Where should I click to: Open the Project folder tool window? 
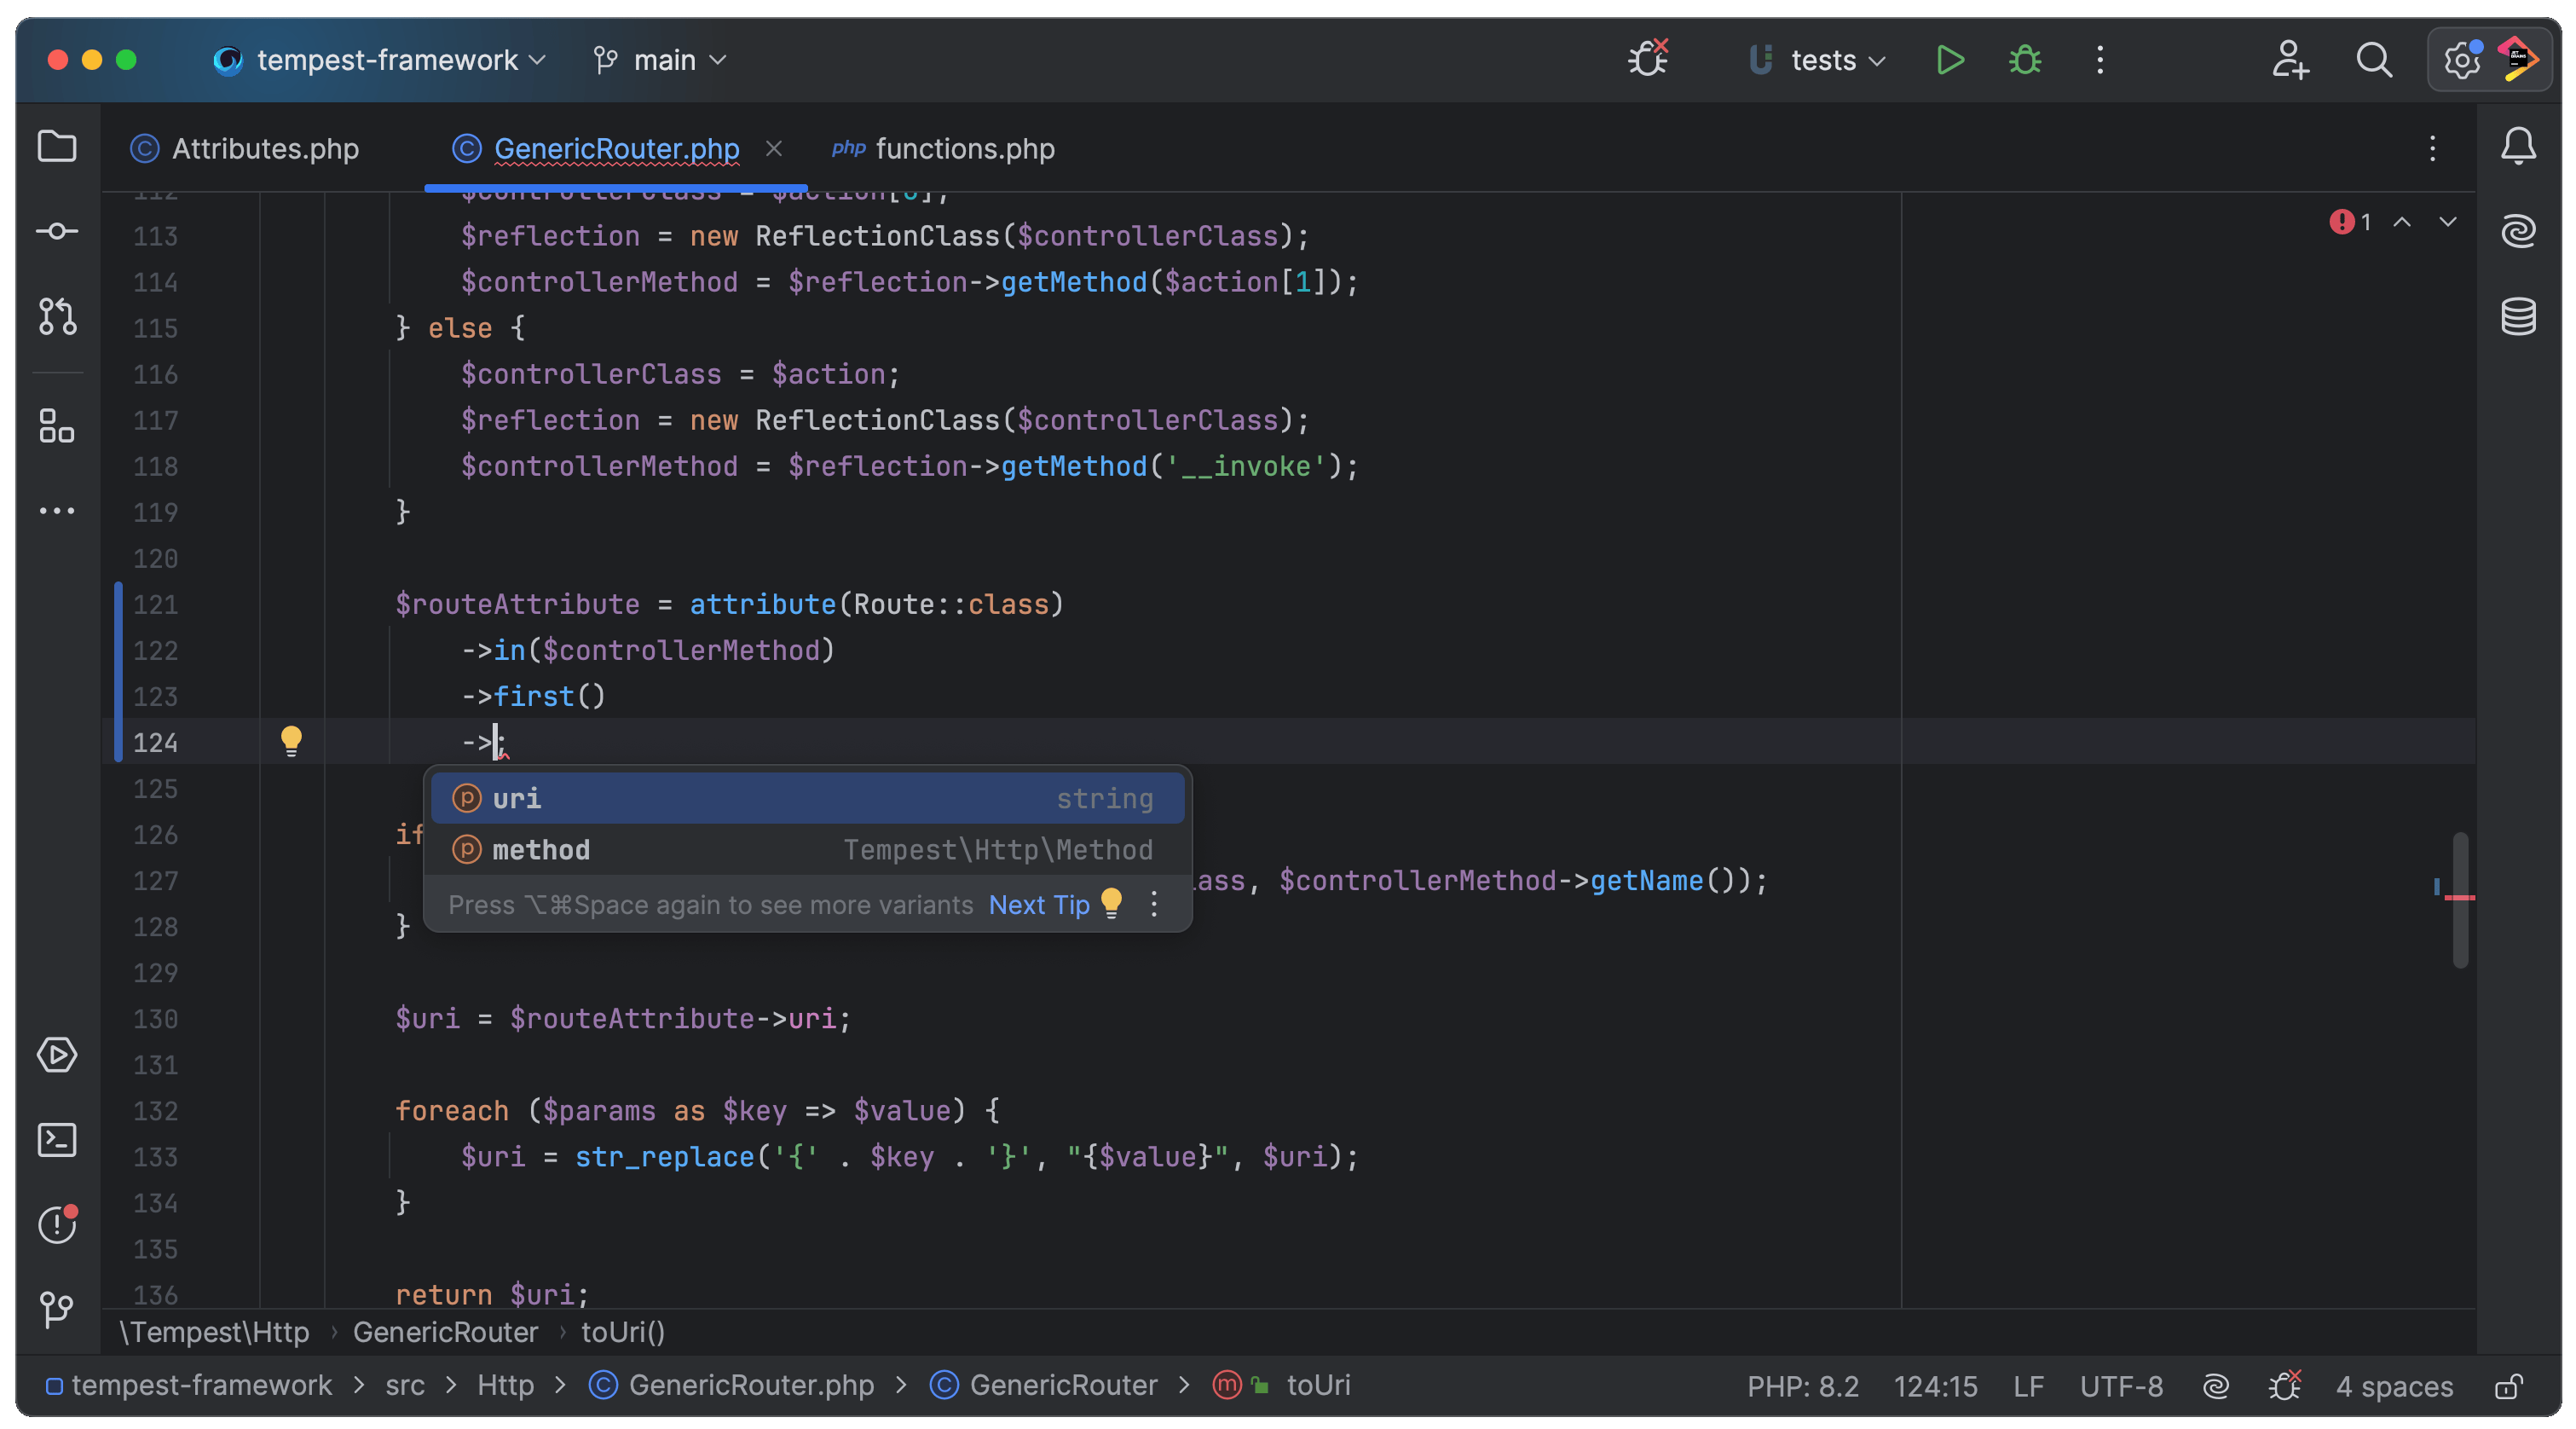pyautogui.click(x=56, y=147)
